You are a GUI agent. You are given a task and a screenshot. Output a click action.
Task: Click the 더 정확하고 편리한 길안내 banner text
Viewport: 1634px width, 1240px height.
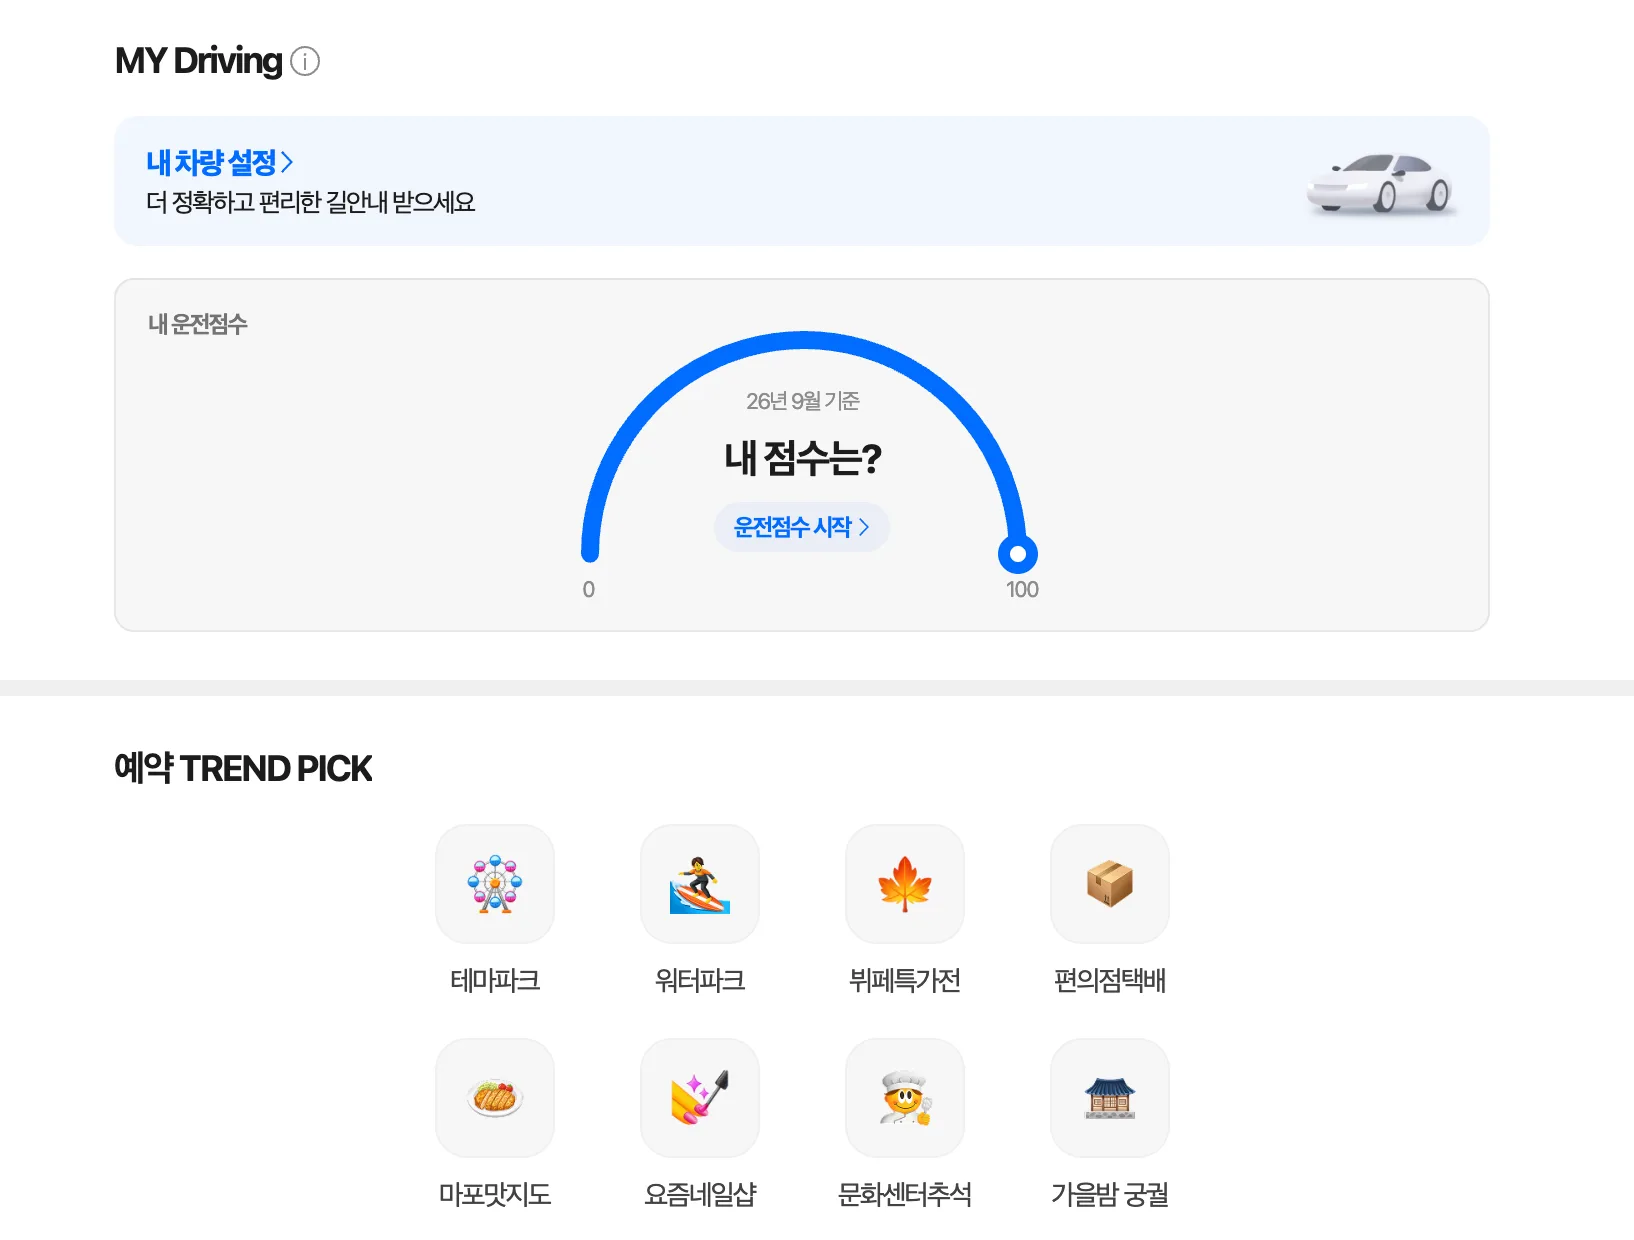tap(311, 202)
